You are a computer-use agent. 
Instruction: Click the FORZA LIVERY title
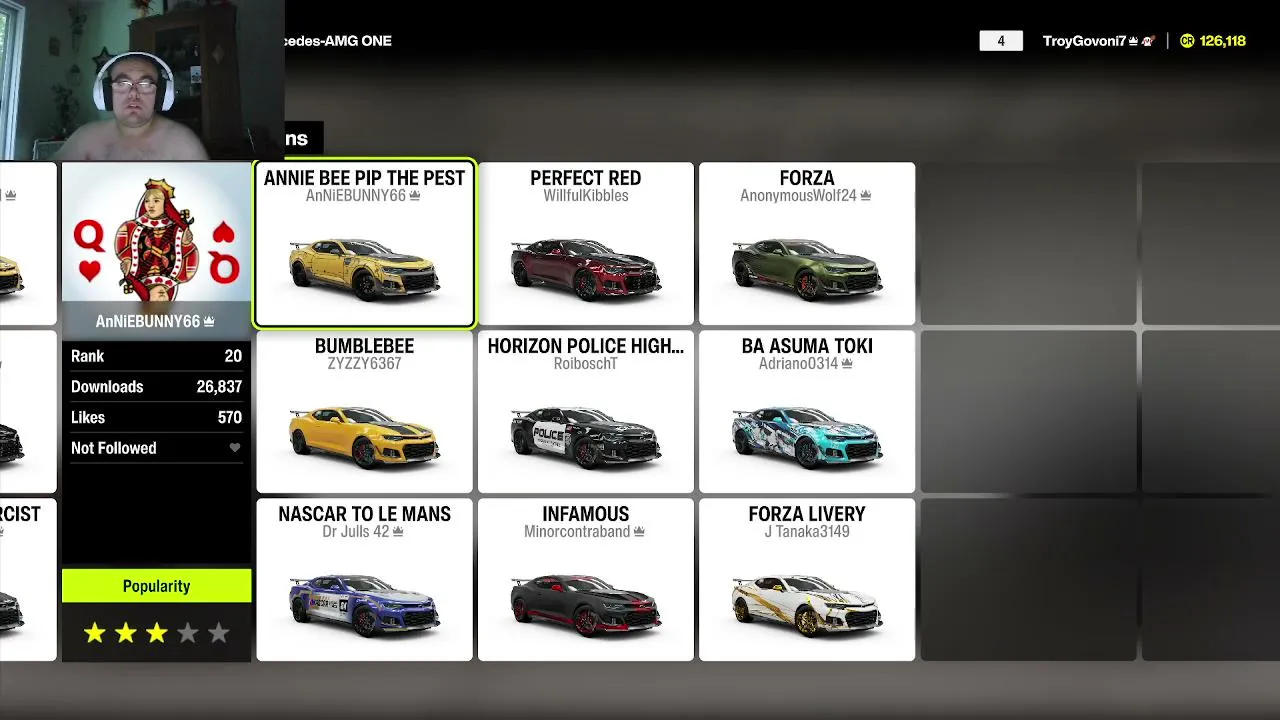pyautogui.click(x=807, y=514)
